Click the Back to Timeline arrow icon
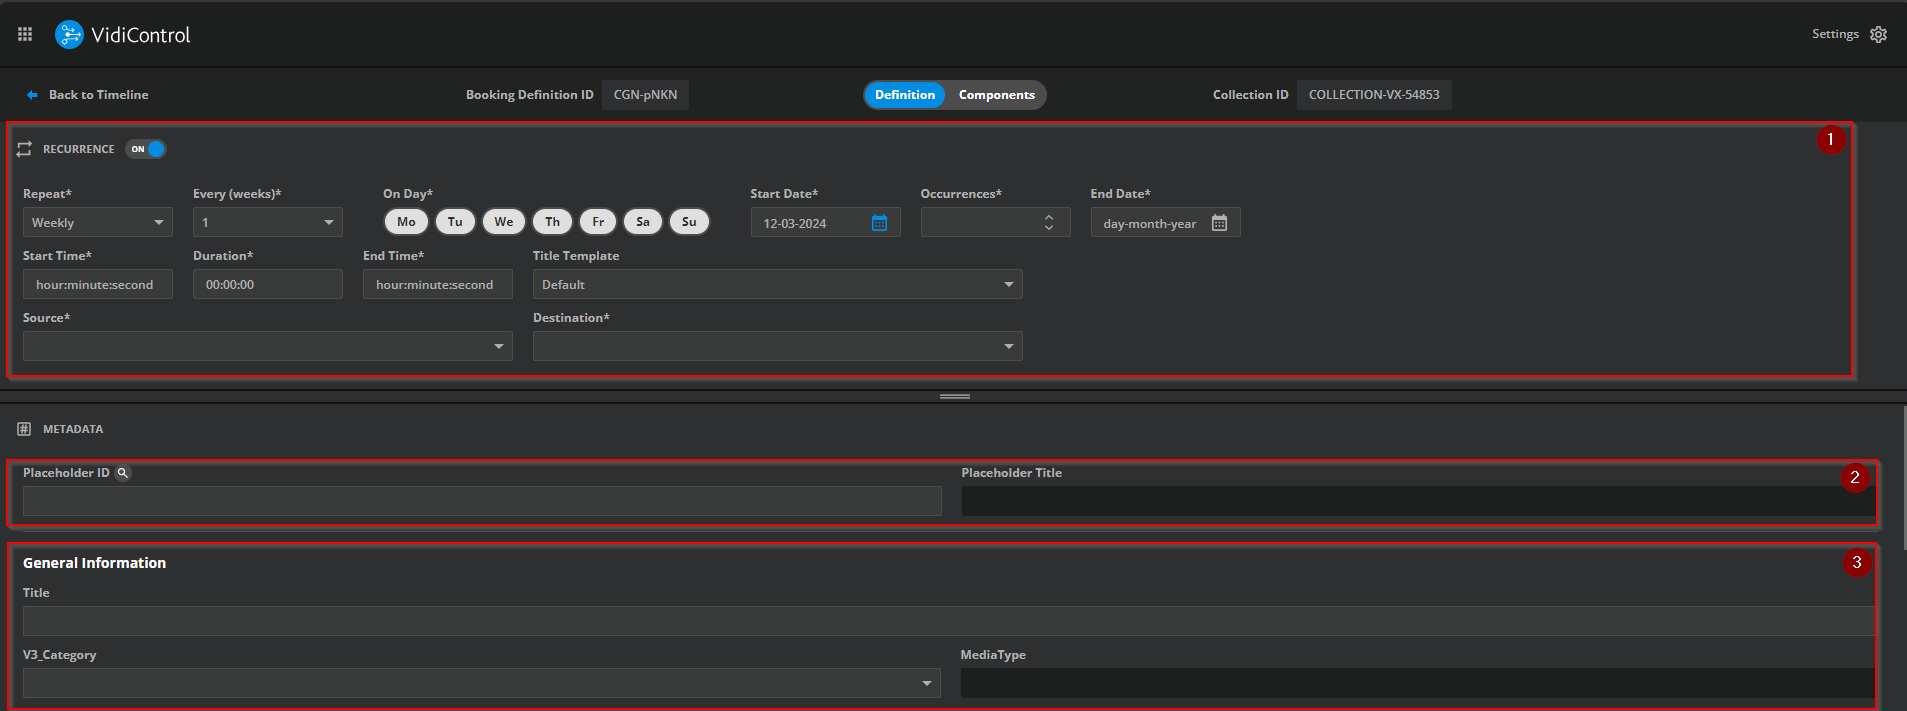 (x=32, y=95)
